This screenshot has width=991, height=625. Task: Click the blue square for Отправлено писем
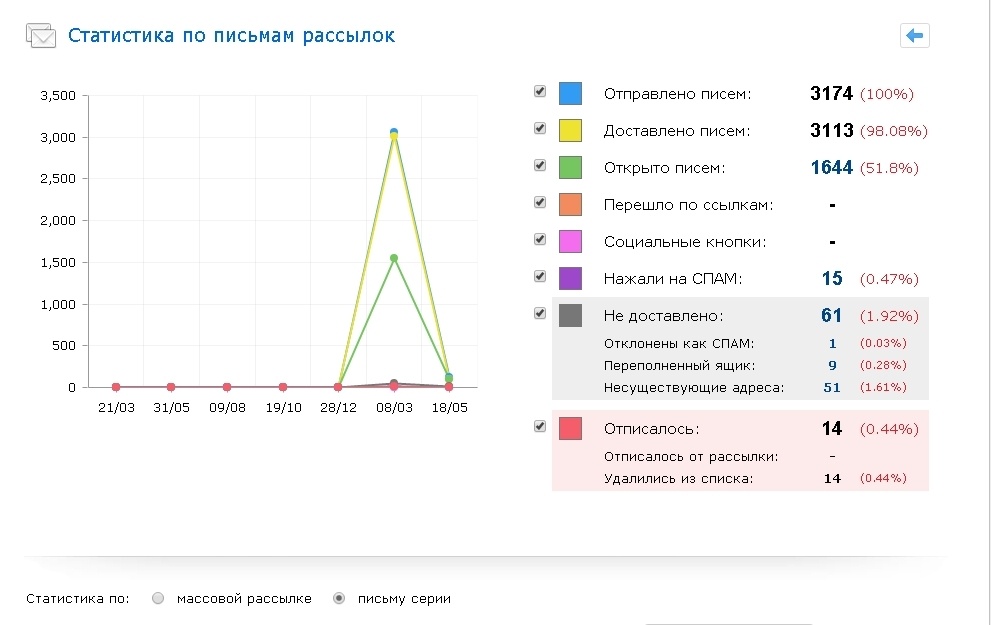[570, 91]
